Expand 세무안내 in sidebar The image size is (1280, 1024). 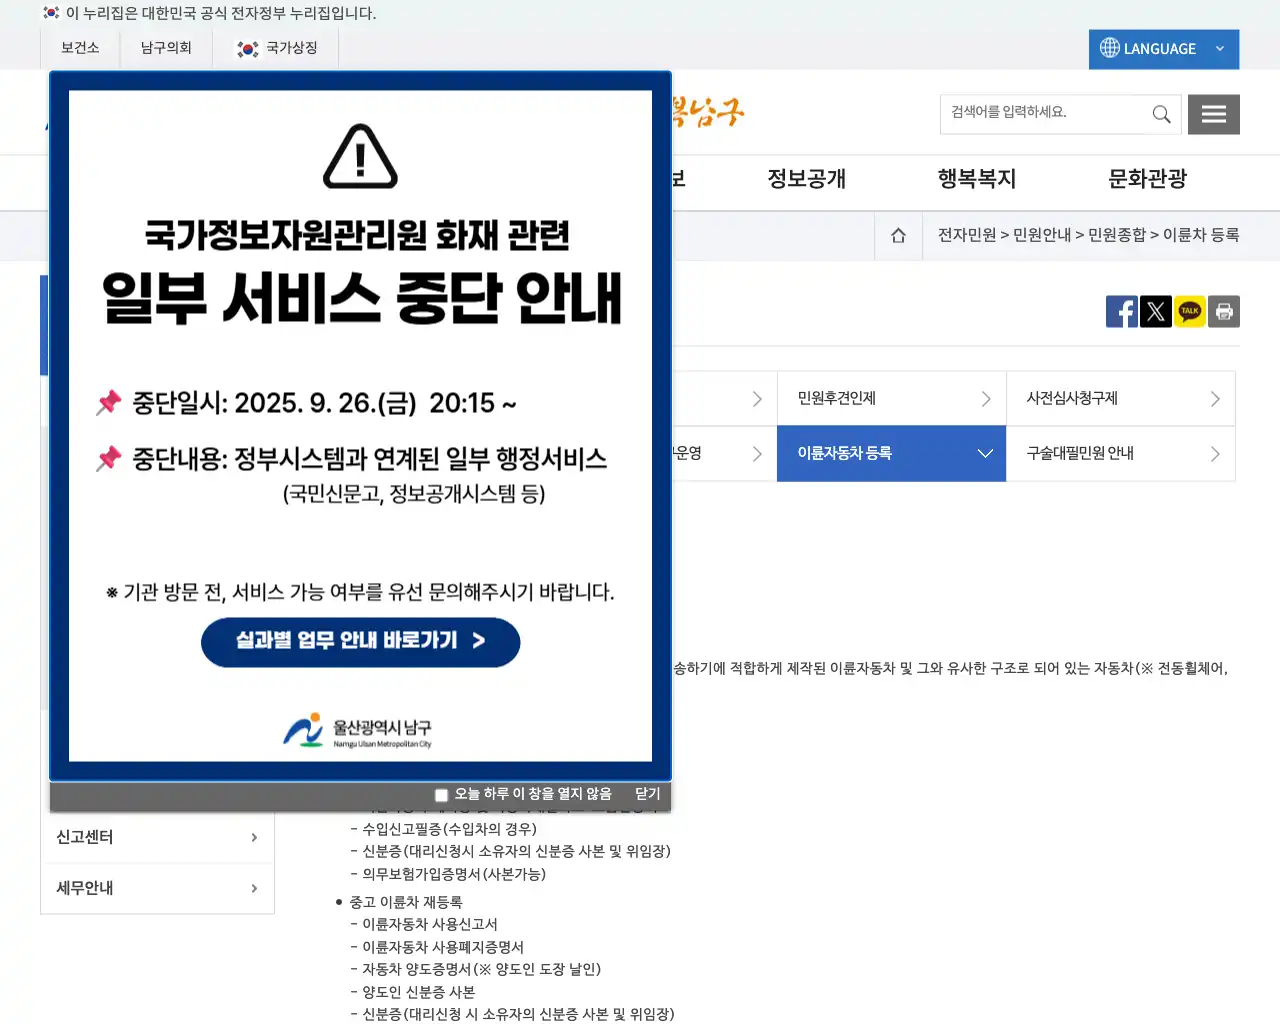click(x=157, y=888)
